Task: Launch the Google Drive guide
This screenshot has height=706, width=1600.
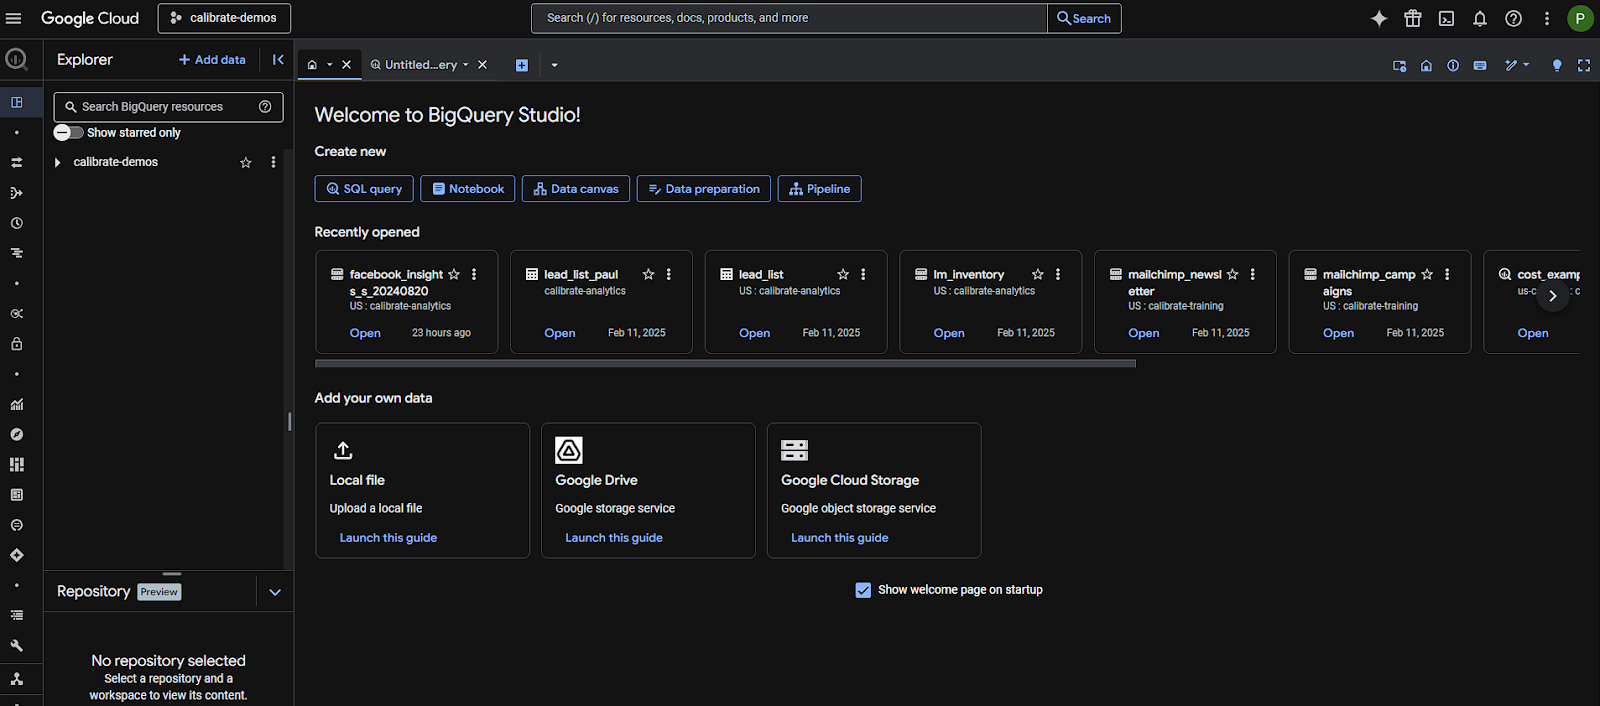Action: (614, 538)
